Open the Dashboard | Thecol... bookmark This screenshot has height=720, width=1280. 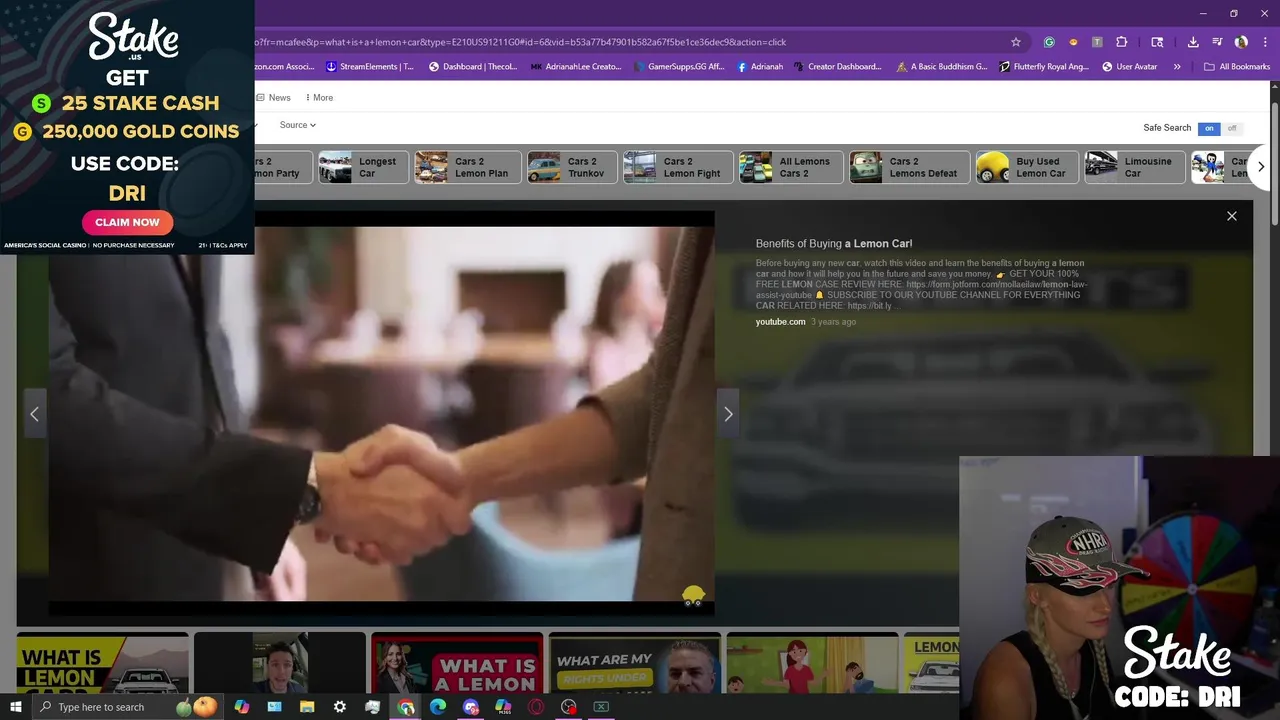click(473, 67)
